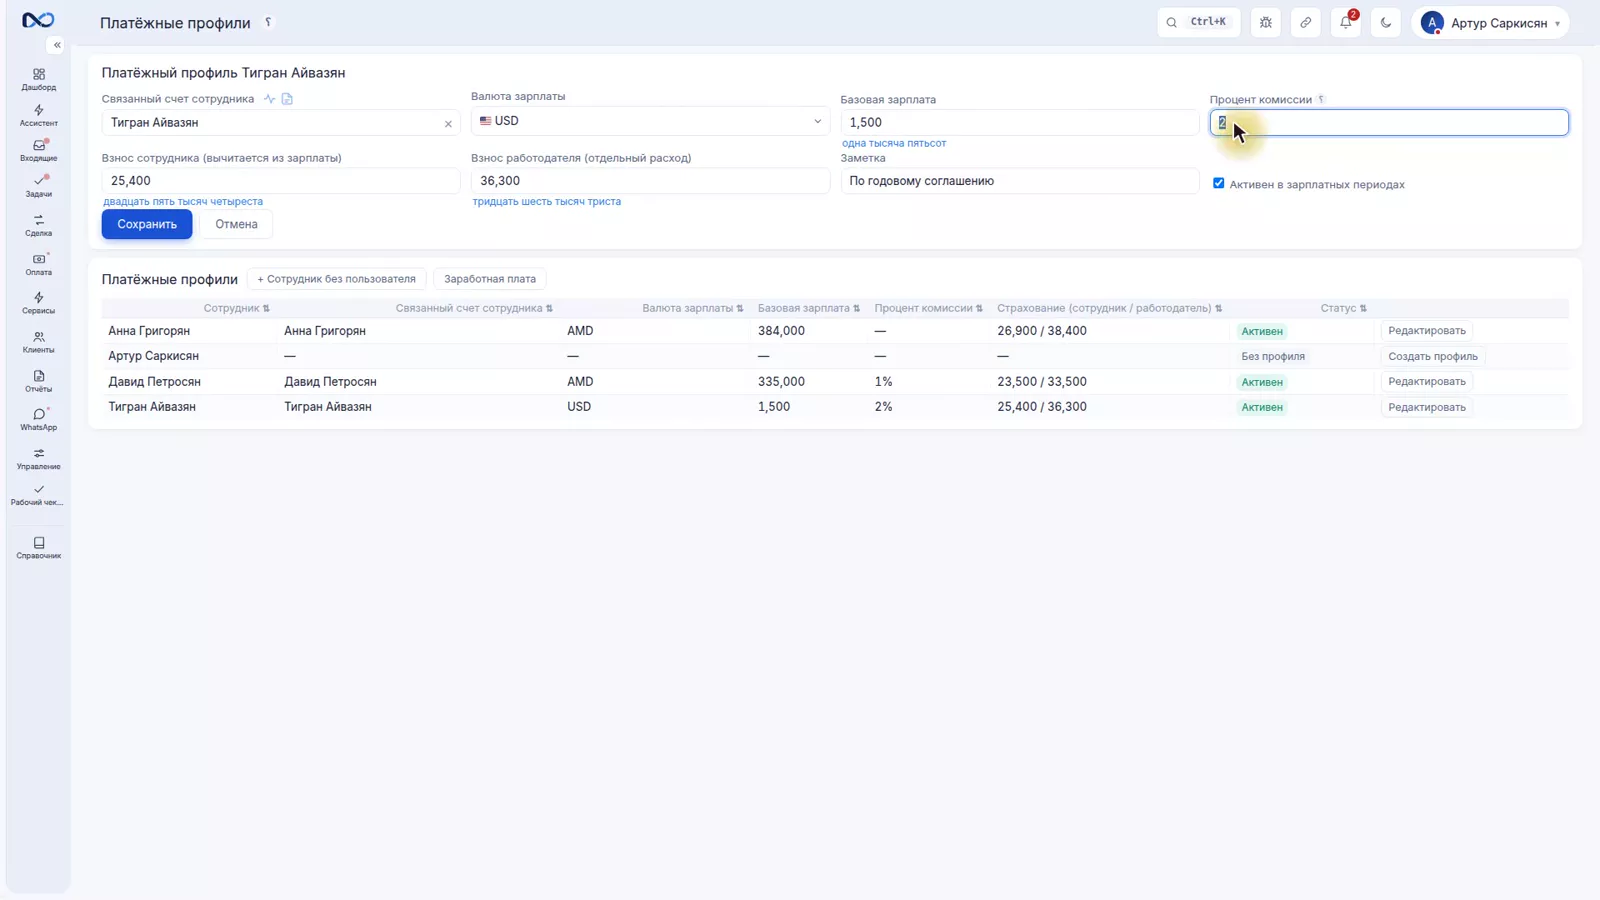
Task: Uncheck 'Активен в зарплатных периодах' checkbox
Action: [1218, 183]
